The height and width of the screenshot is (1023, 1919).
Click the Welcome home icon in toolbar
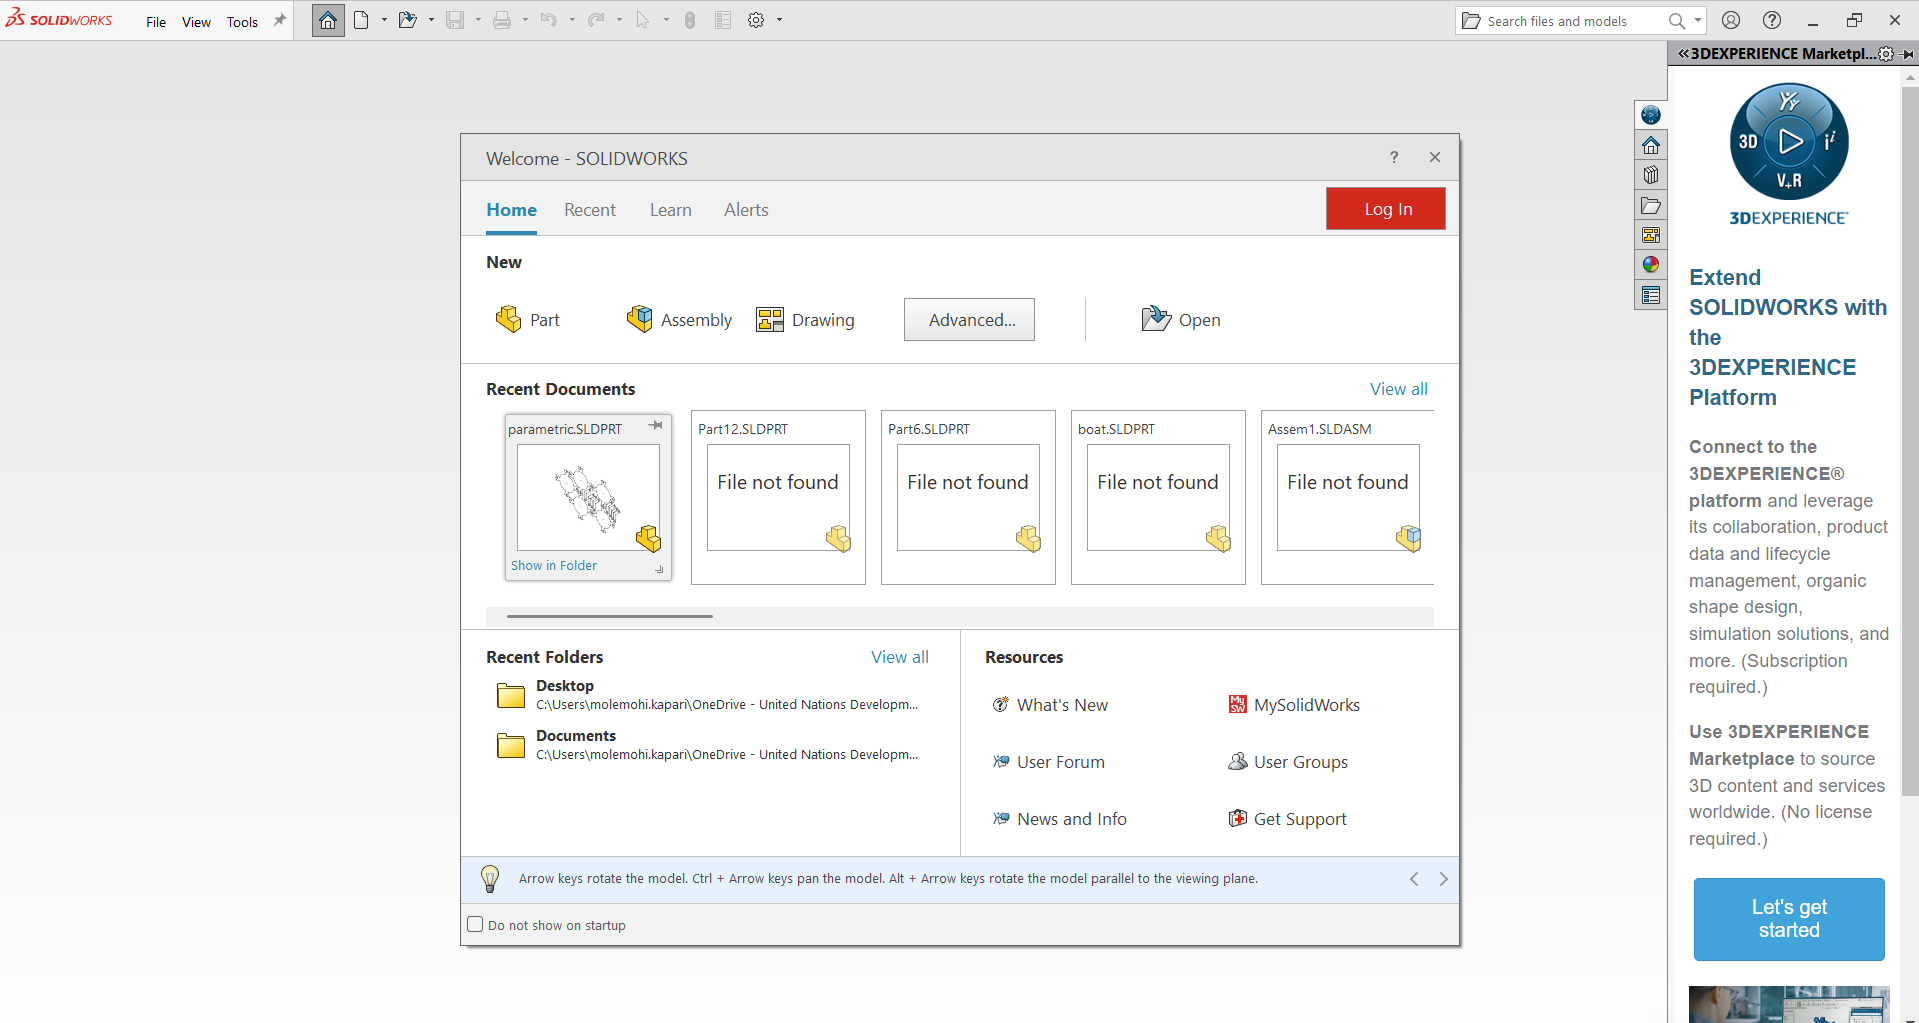(x=328, y=20)
